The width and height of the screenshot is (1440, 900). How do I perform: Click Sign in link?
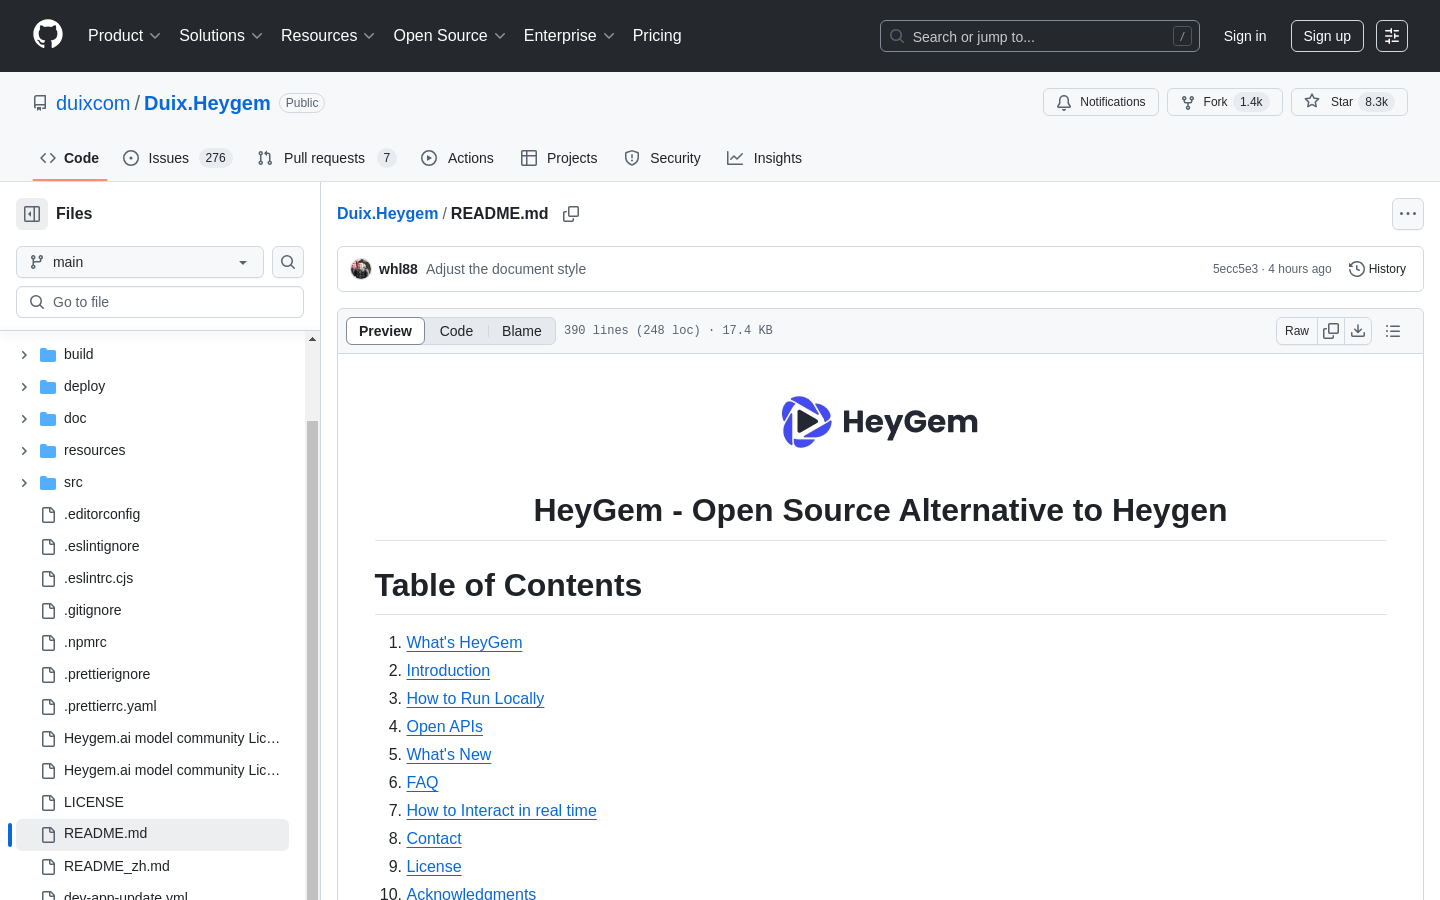point(1245,36)
